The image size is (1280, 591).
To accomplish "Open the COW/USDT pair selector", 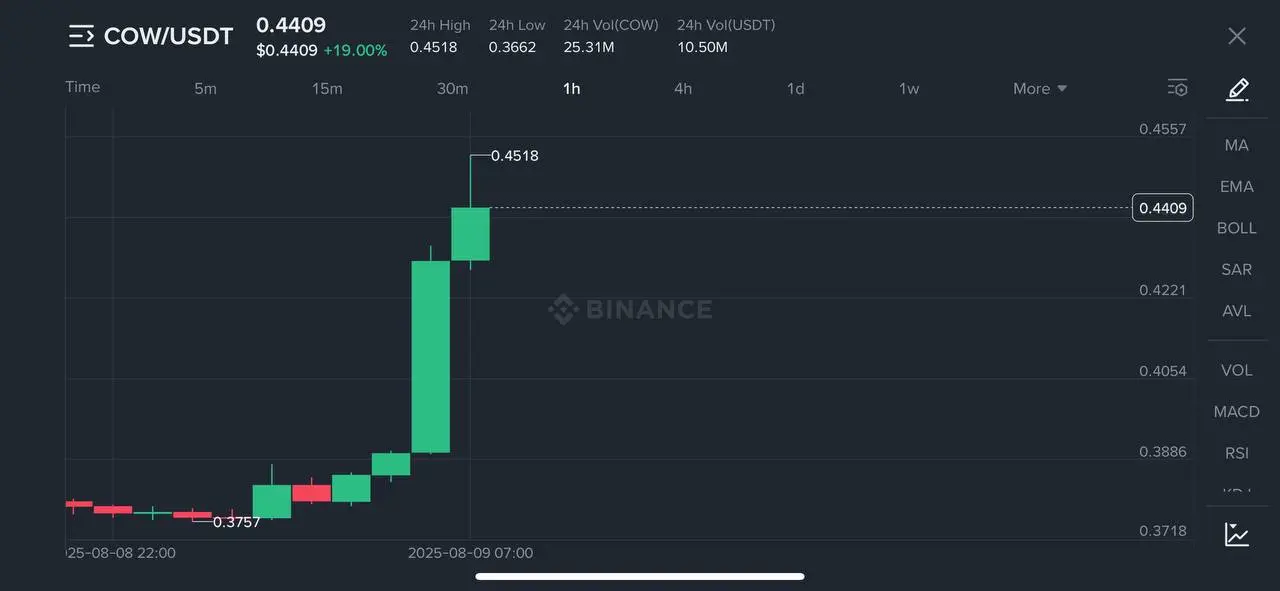I will pyautogui.click(x=168, y=37).
